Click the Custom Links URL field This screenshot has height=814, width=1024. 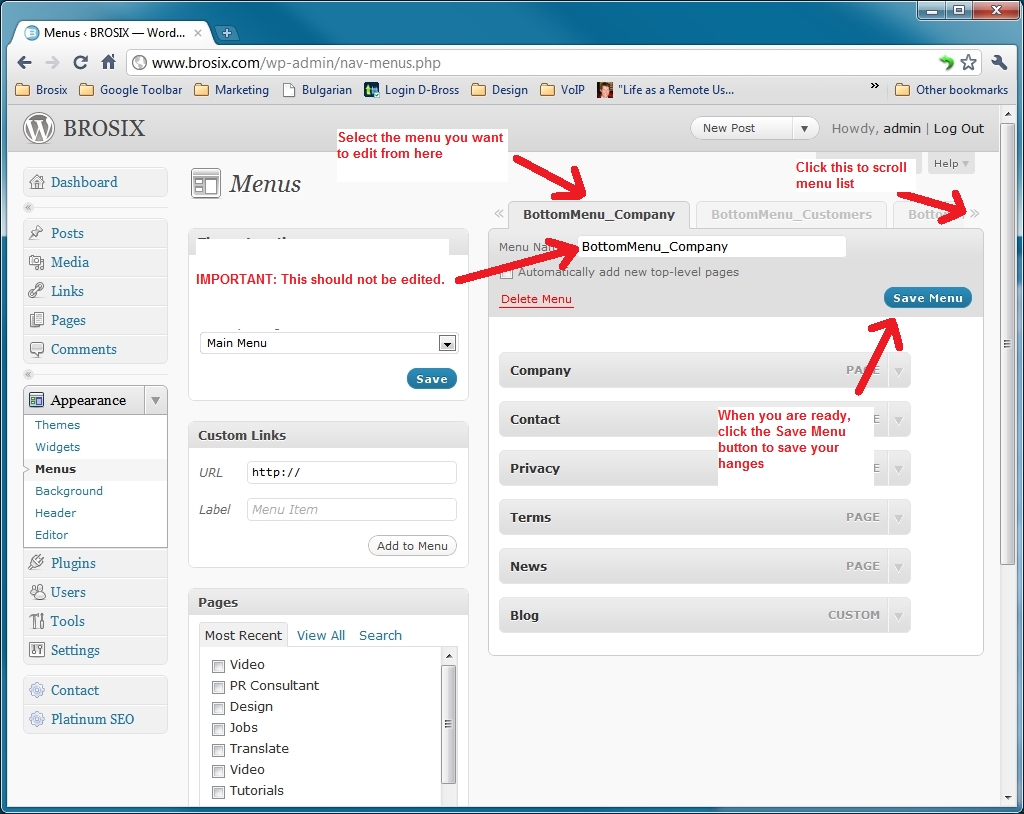click(x=351, y=472)
